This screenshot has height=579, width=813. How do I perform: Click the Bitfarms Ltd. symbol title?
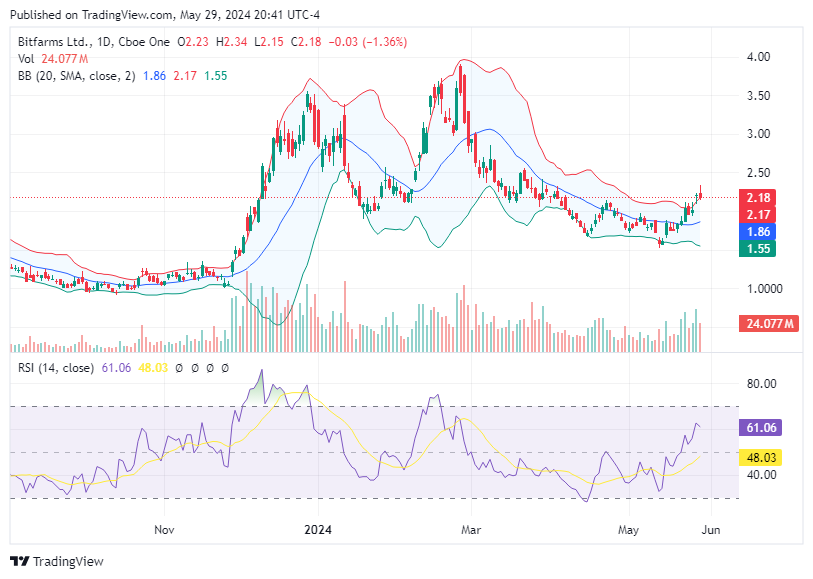click(55, 42)
